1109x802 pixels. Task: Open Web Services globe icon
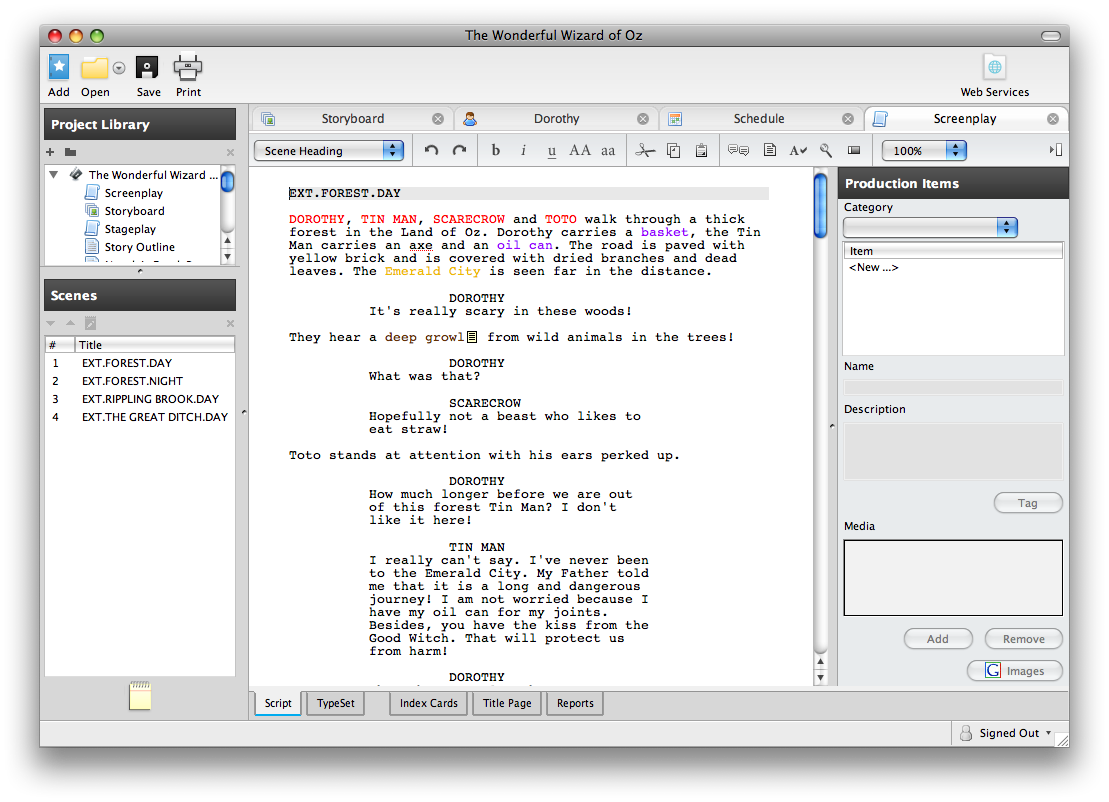coord(994,67)
